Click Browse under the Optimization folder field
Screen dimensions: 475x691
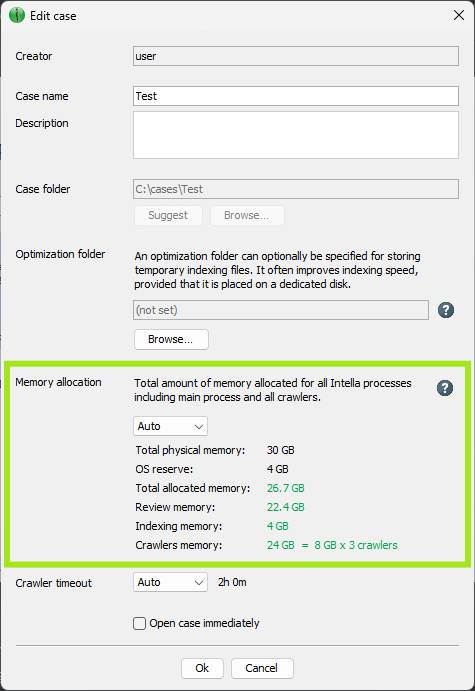(x=171, y=339)
